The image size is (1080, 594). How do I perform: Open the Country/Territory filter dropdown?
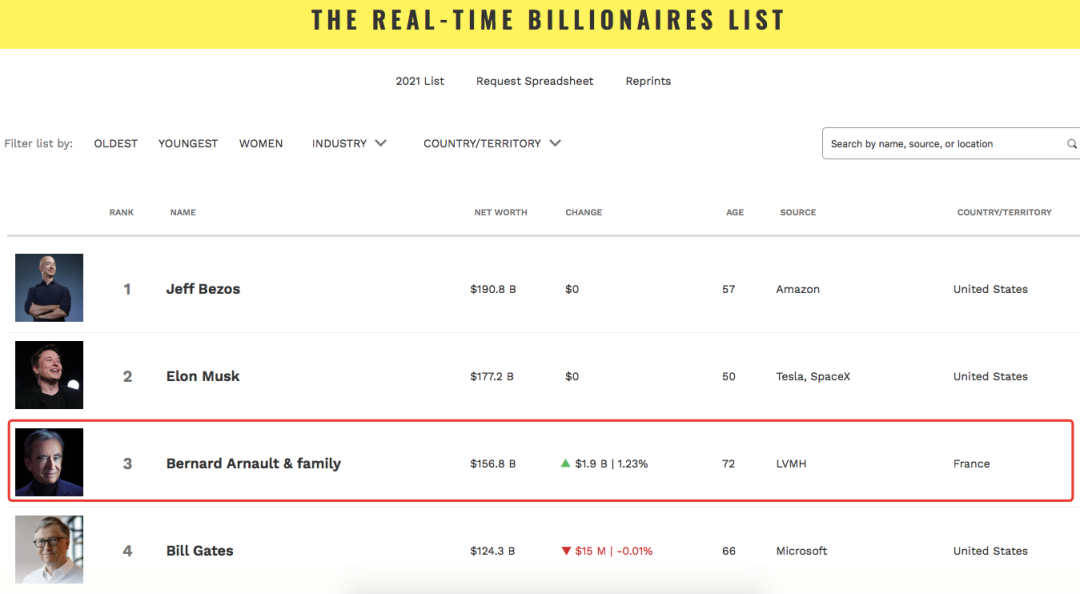pos(492,144)
